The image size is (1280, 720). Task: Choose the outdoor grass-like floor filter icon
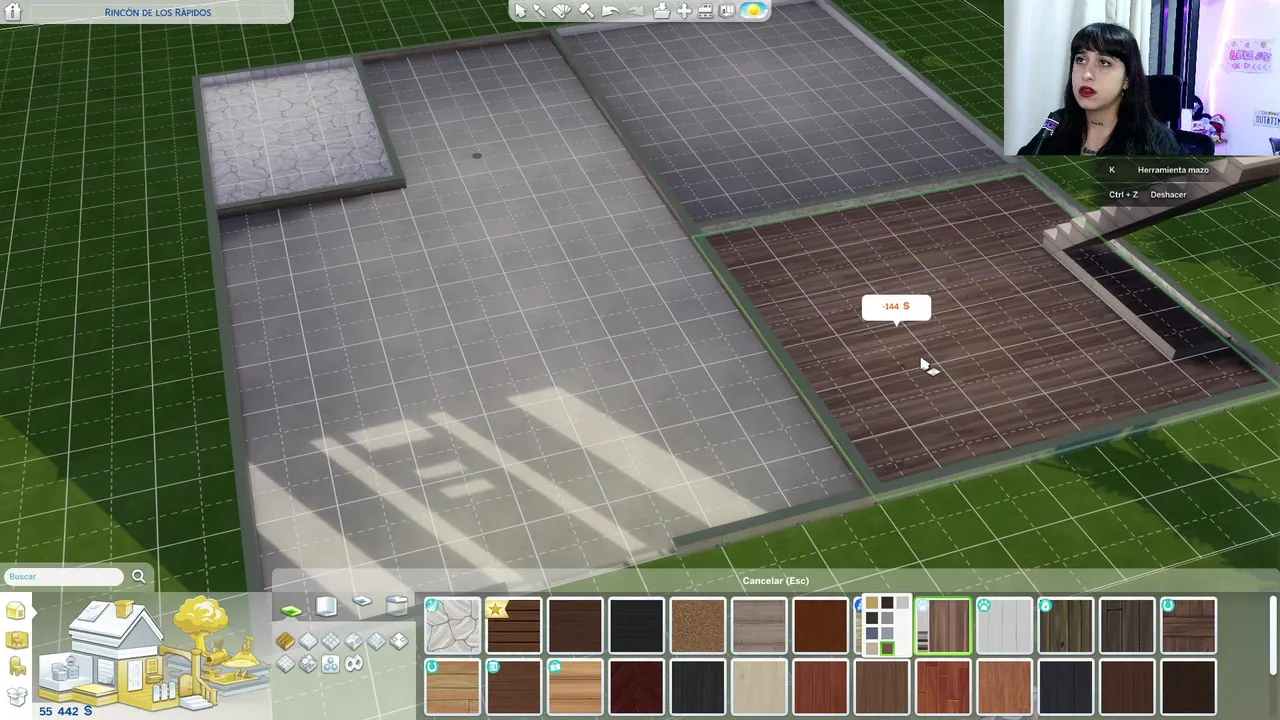pos(308,664)
